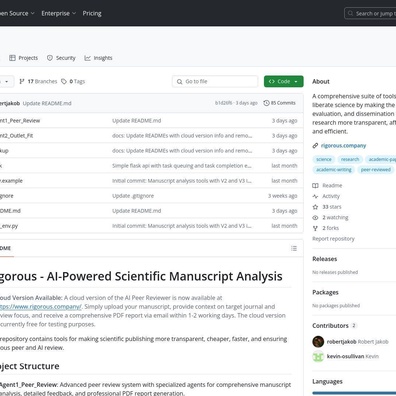The width and height of the screenshot is (396, 396).
Task: Click the star icon beside 33 stars
Action: pyautogui.click(x=315, y=207)
